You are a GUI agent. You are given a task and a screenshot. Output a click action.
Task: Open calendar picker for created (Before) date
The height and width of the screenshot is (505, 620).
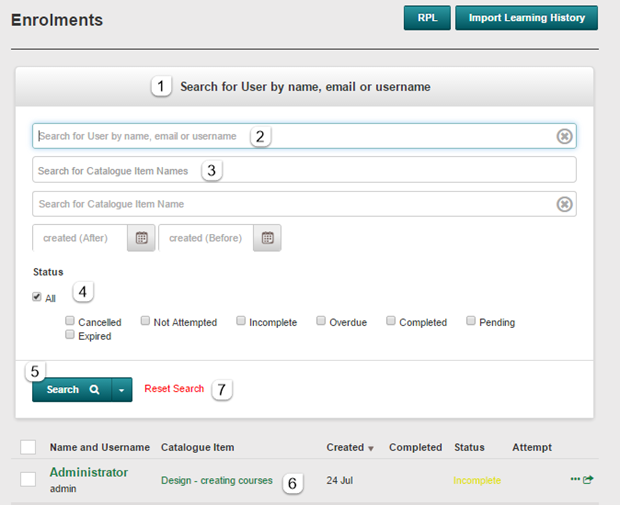[268, 238]
